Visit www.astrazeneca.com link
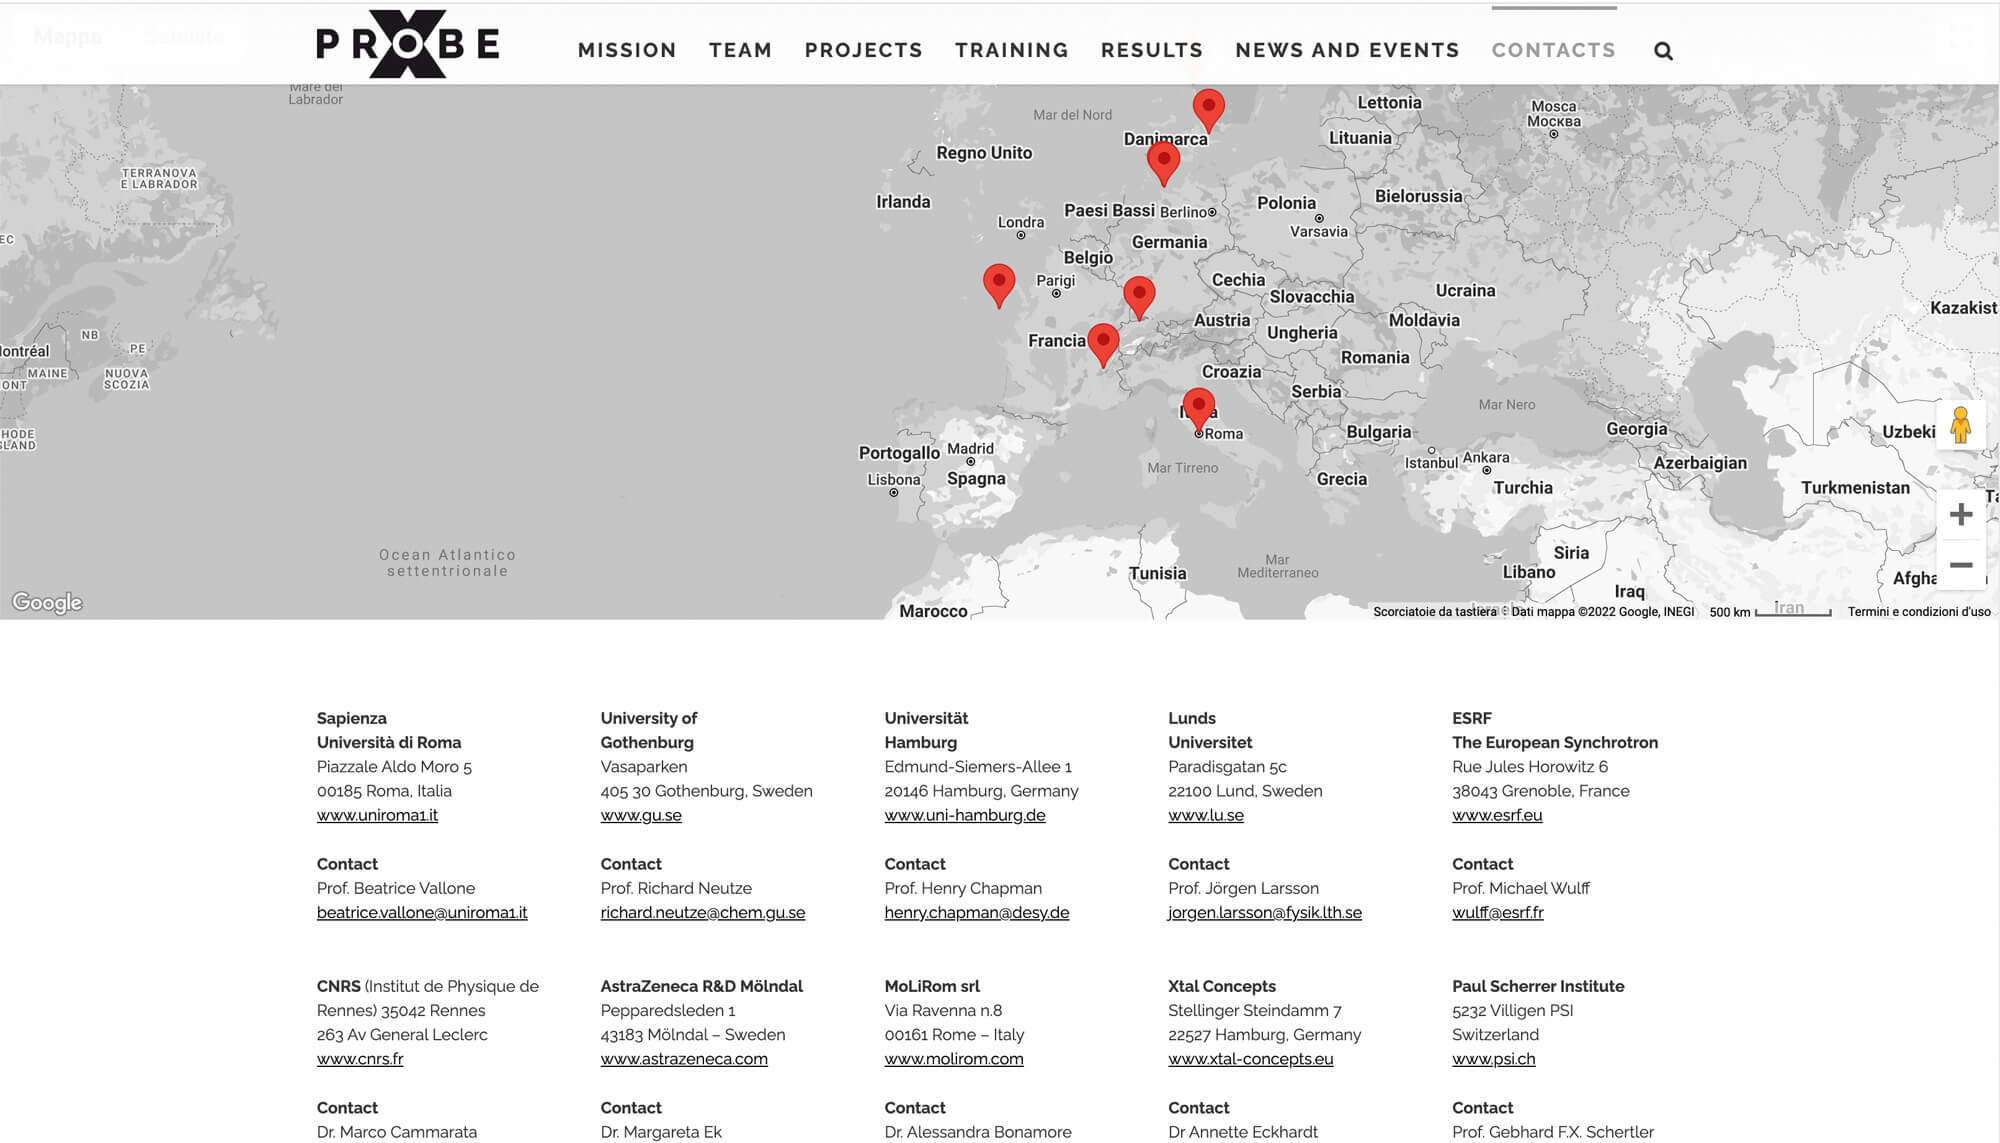Screen dimensions: 2000x1143 [684, 1059]
